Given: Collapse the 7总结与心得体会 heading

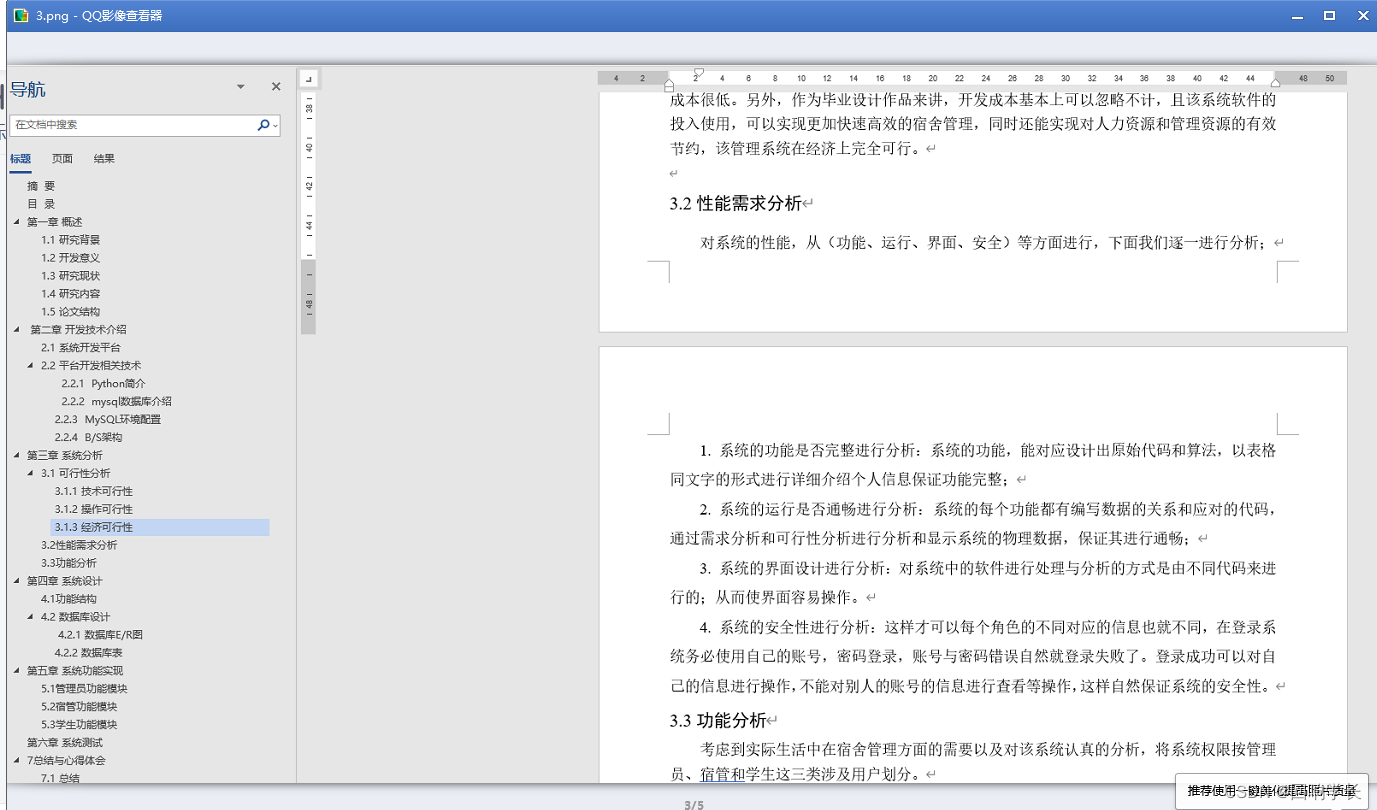Looking at the screenshot, I should [17, 761].
